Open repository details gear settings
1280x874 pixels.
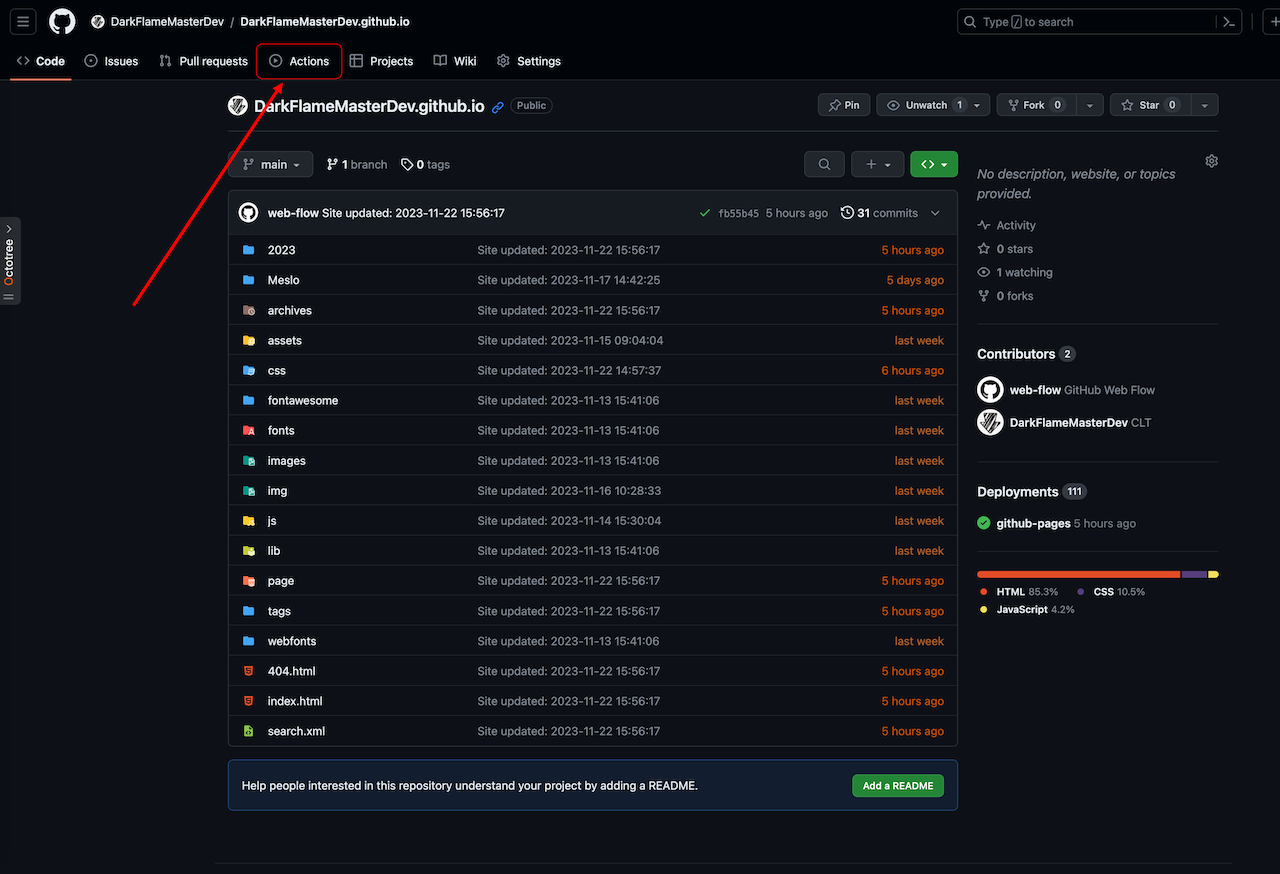(1211, 161)
